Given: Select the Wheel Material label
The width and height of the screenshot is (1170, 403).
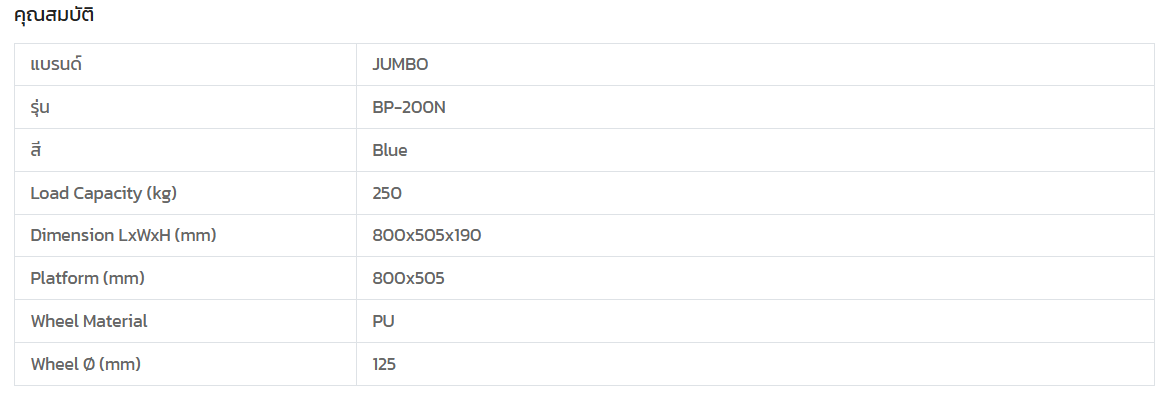Looking at the screenshot, I should 89,322.
